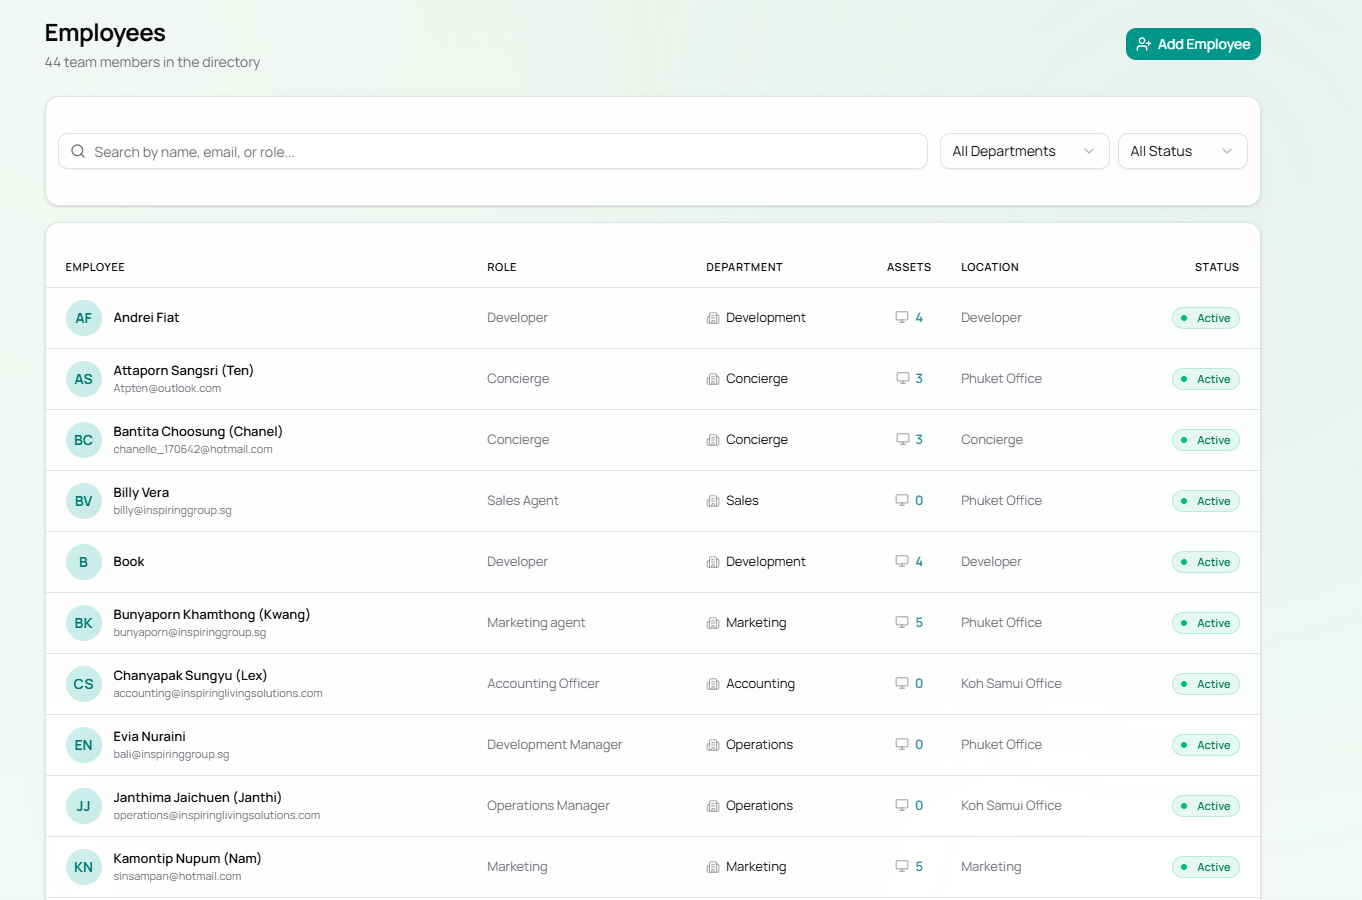
Task: Click the BC avatar for Bantita Choosung
Action: 84,440
